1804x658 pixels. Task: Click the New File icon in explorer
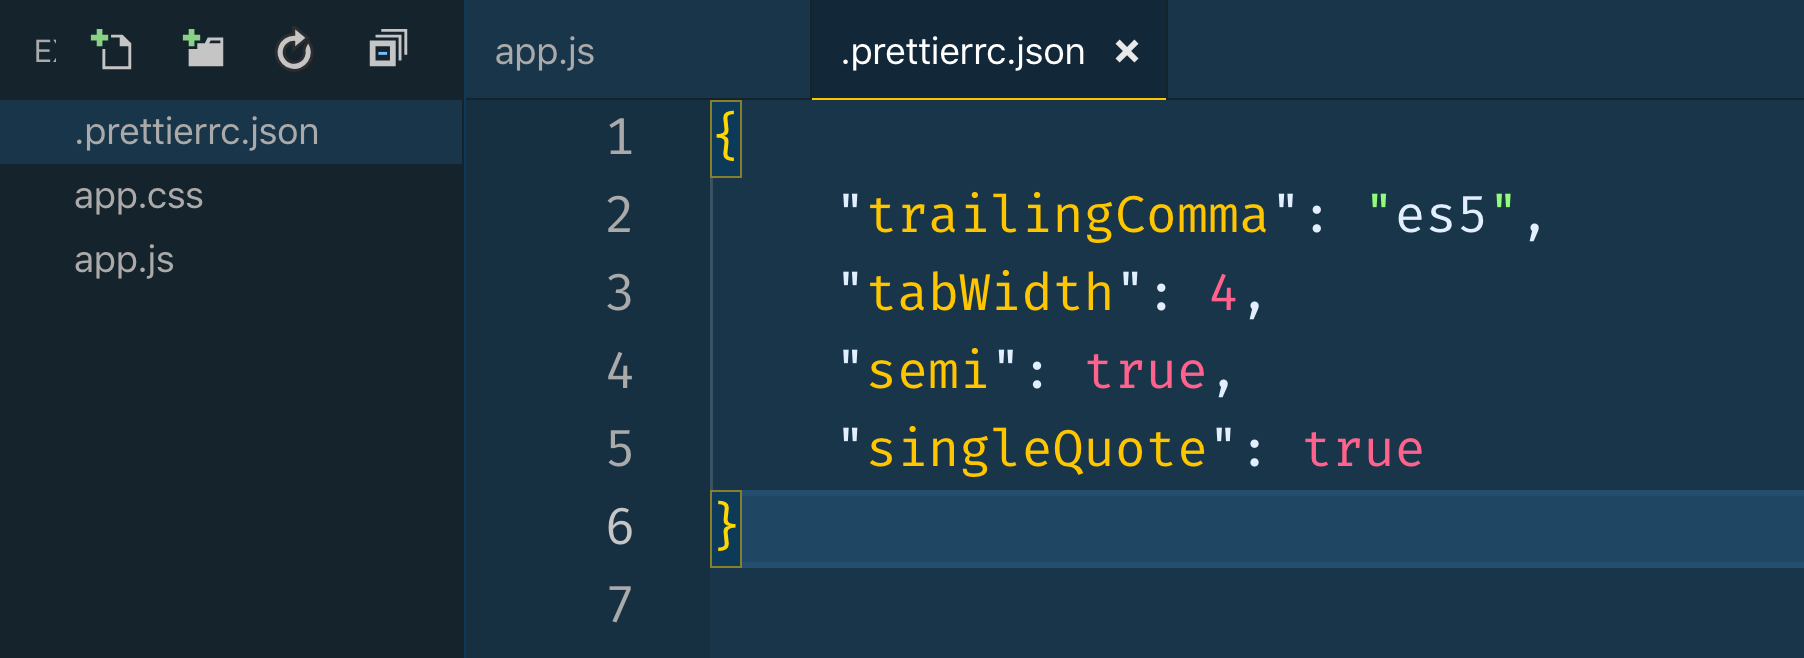click(111, 50)
